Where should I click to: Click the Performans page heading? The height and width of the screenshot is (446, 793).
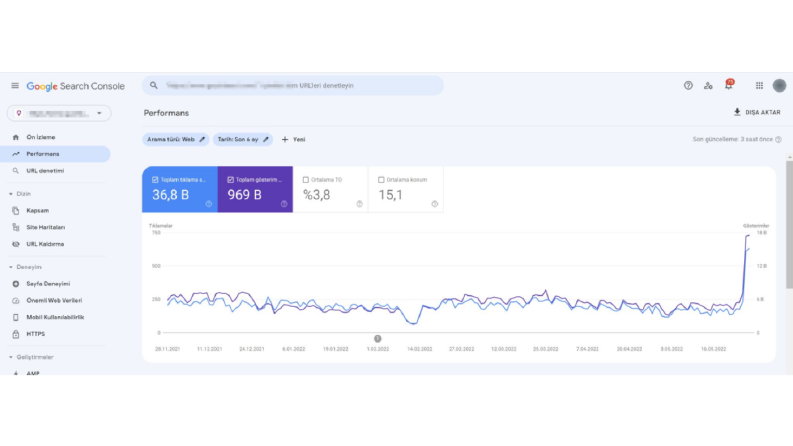(166, 113)
